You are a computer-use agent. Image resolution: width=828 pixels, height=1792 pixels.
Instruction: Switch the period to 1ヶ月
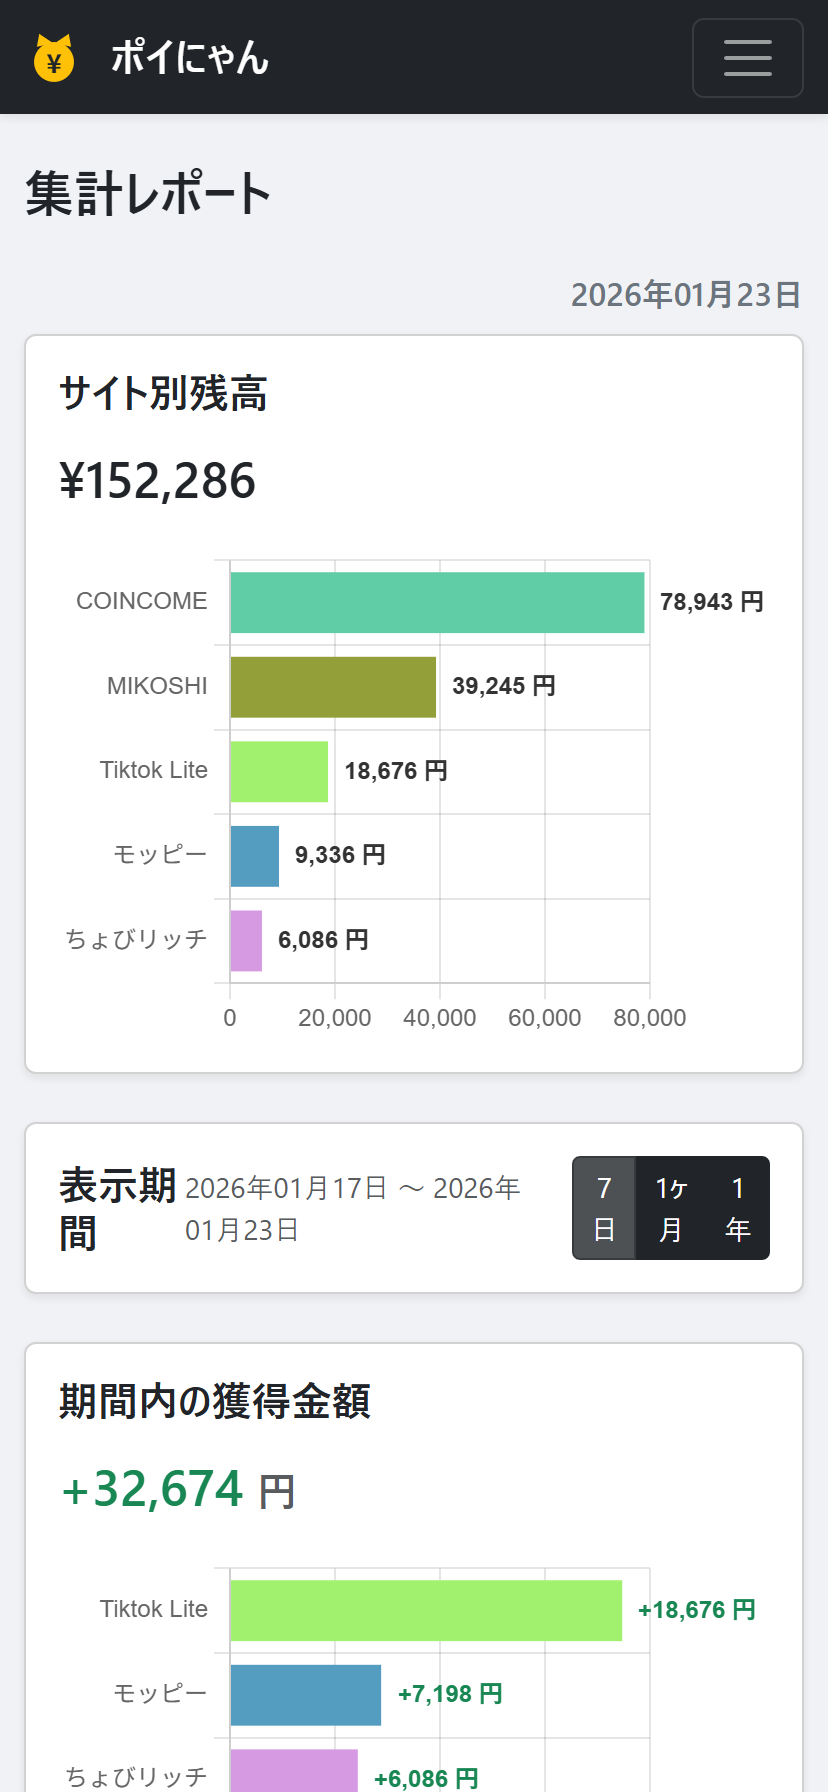click(x=670, y=1207)
